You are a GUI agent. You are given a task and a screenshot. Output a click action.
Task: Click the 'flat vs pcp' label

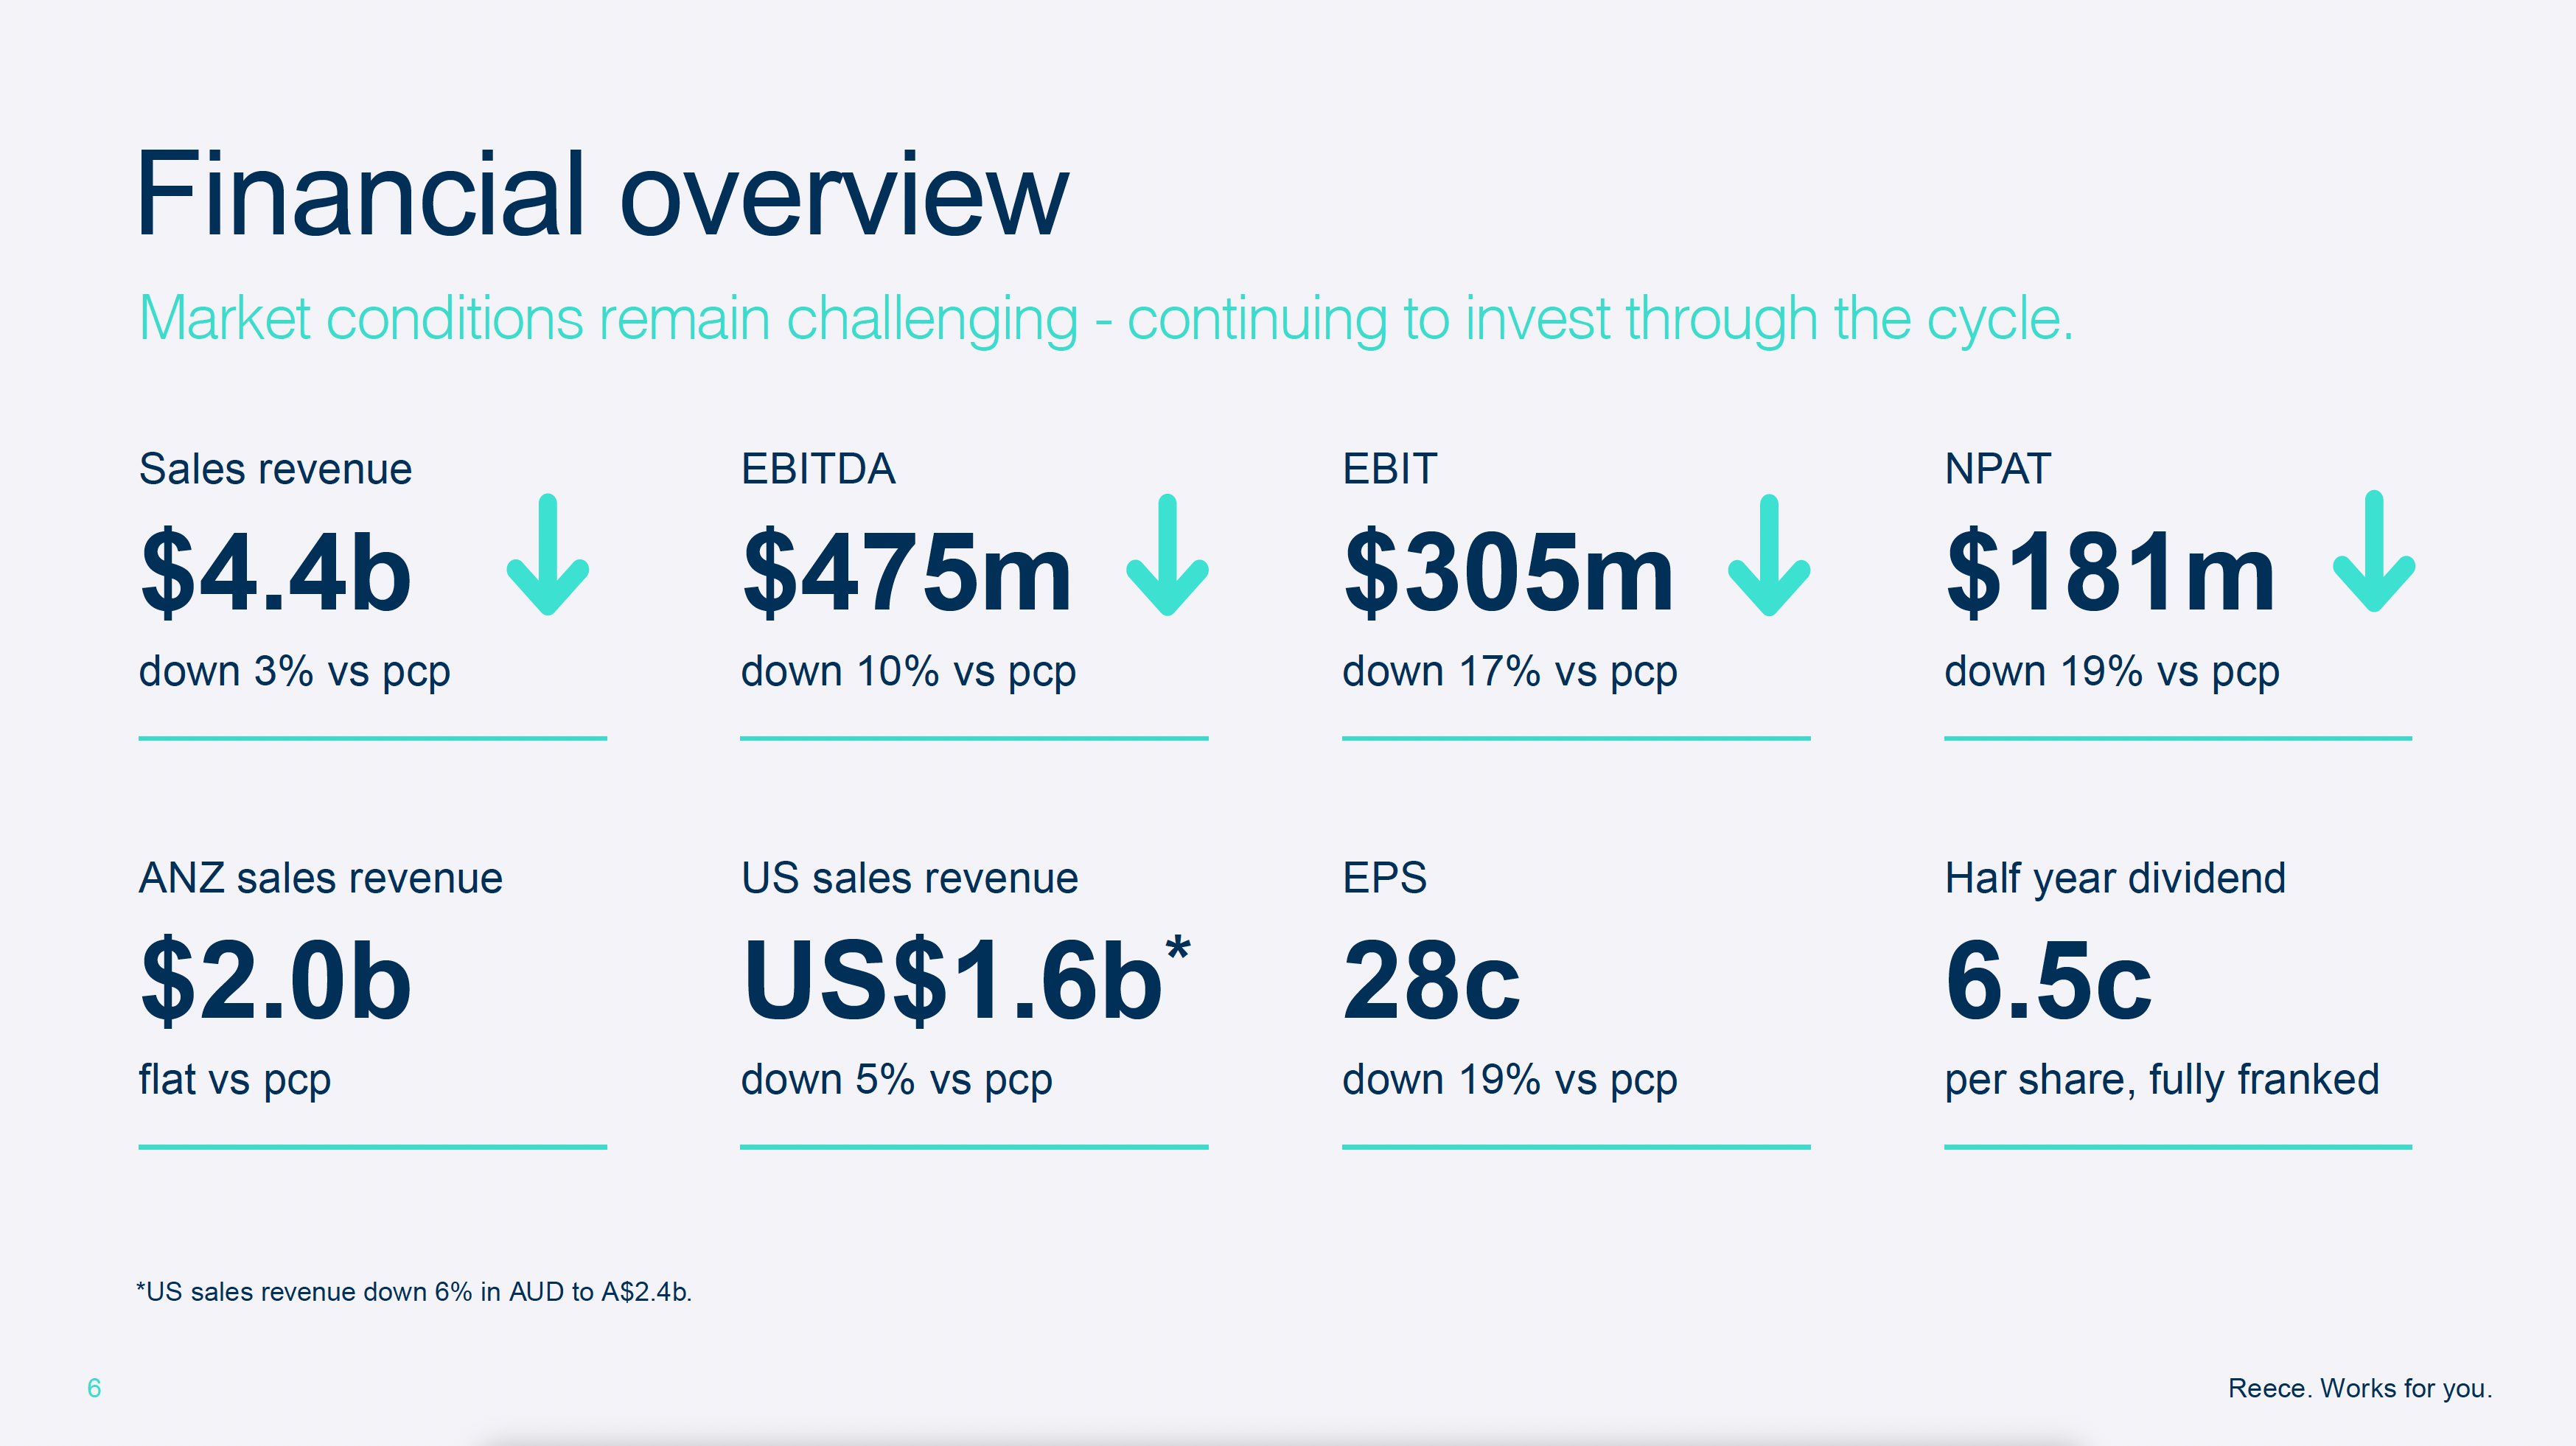(234, 1080)
